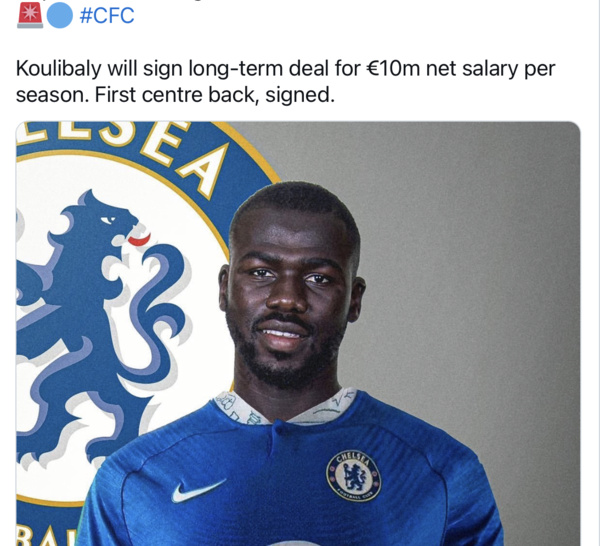Click the blue circle emoji
The height and width of the screenshot is (546, 600).
pyautogui.click(x=60, y=15)
